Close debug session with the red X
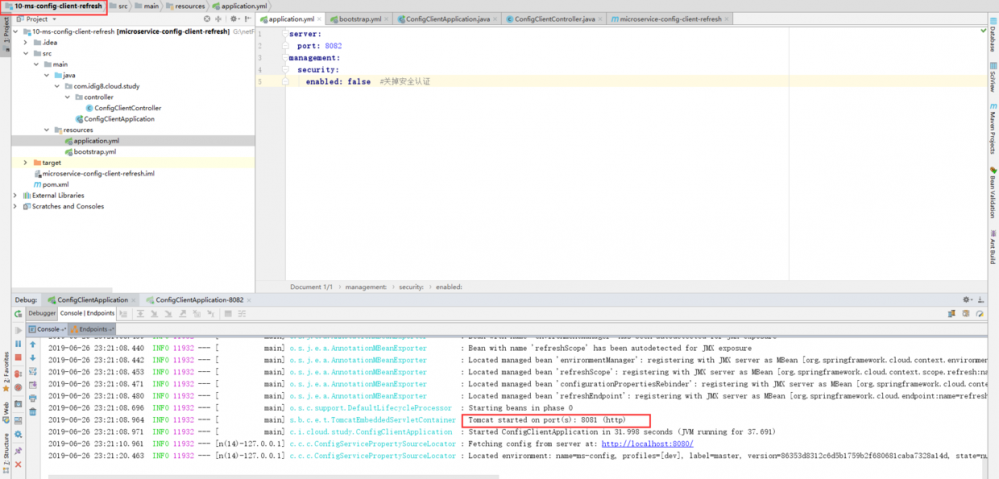Image resolution: width=999 pixels, height=479 pixels. 18,465
